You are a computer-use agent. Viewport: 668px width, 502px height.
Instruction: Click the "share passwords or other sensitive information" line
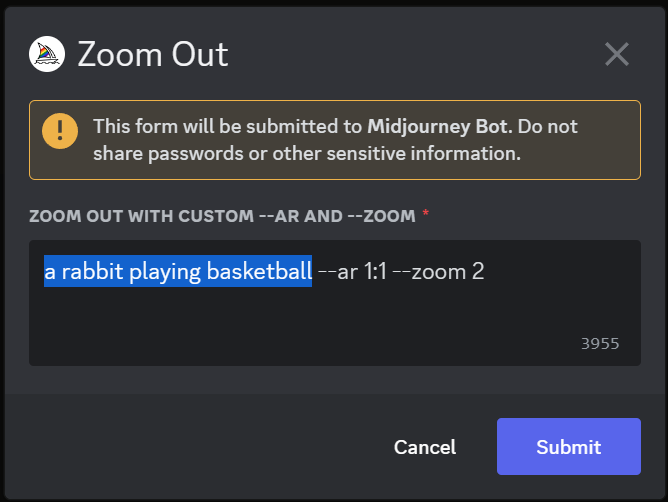[x=307, y=153]
